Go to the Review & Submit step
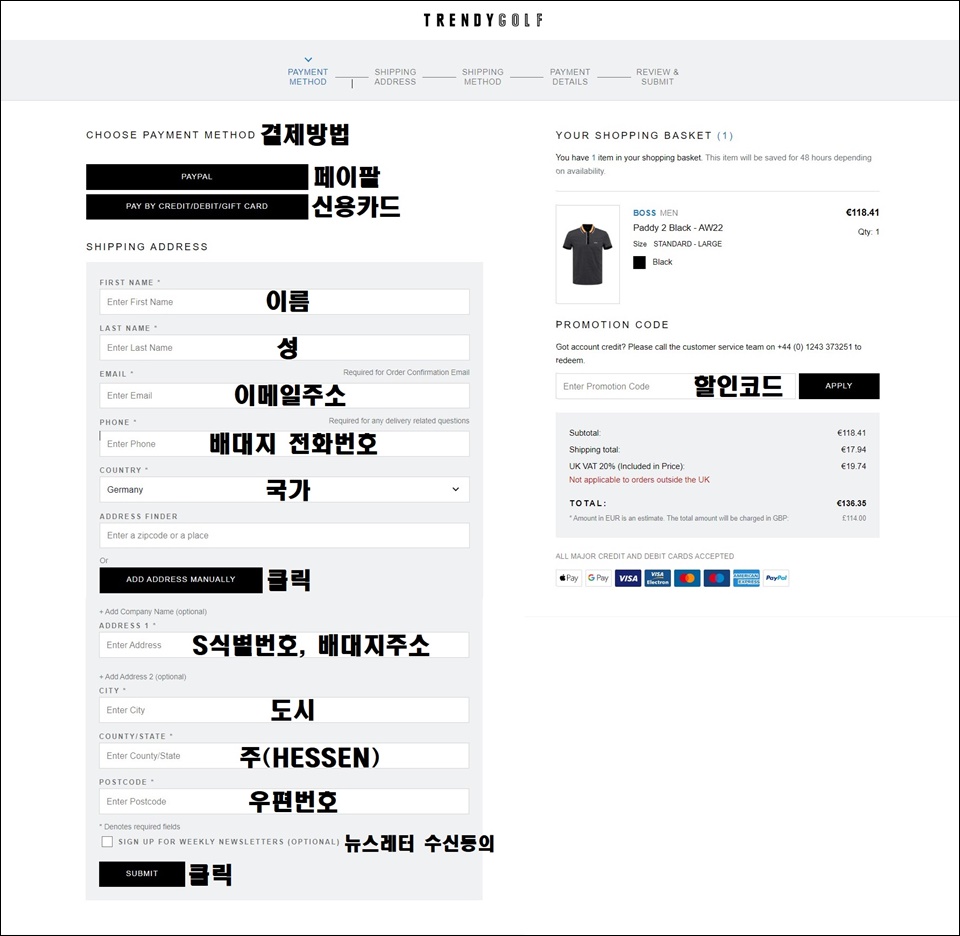The image size is (960, 936). click(657, 77)
